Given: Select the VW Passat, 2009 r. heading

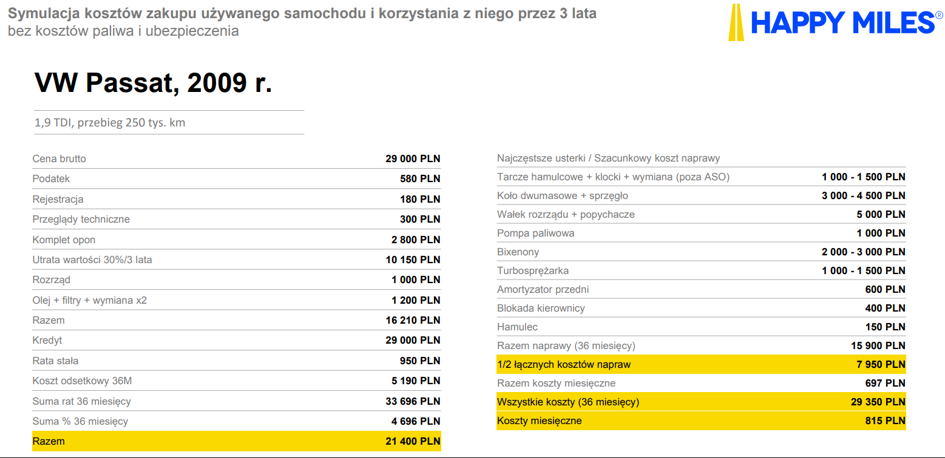Looking at the screenshot, I should pyautogui.click(x=153, y=83).
